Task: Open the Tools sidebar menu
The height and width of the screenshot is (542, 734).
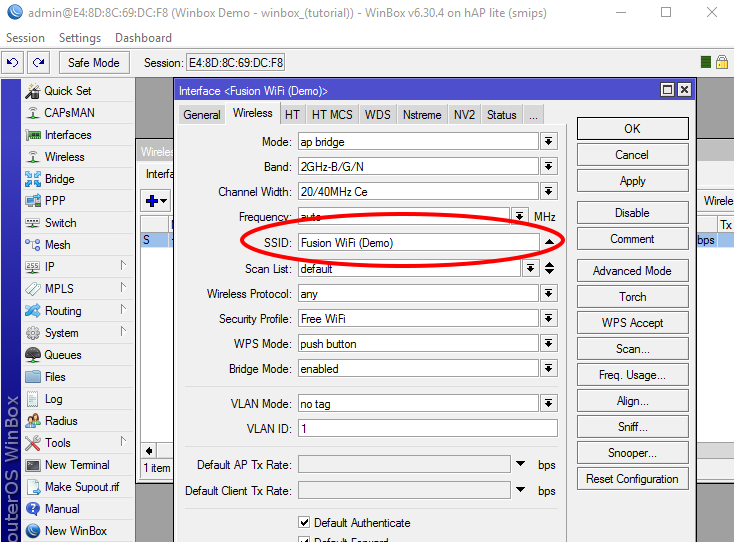Action: click(x=78, y=443)
